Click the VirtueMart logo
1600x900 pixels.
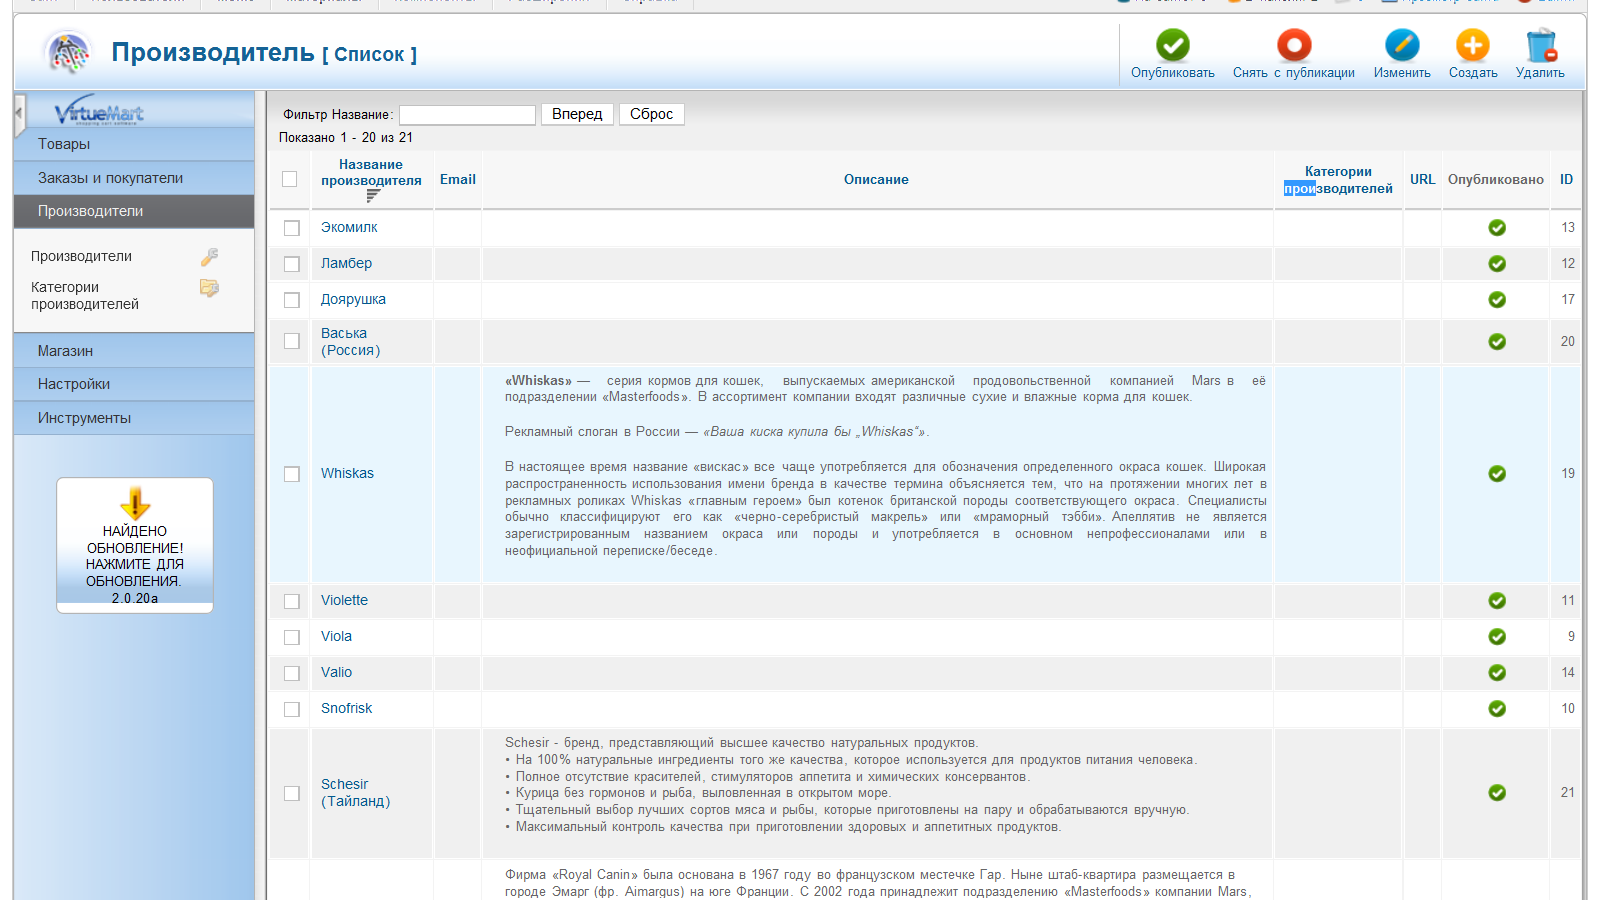click(x=99, y=112)
